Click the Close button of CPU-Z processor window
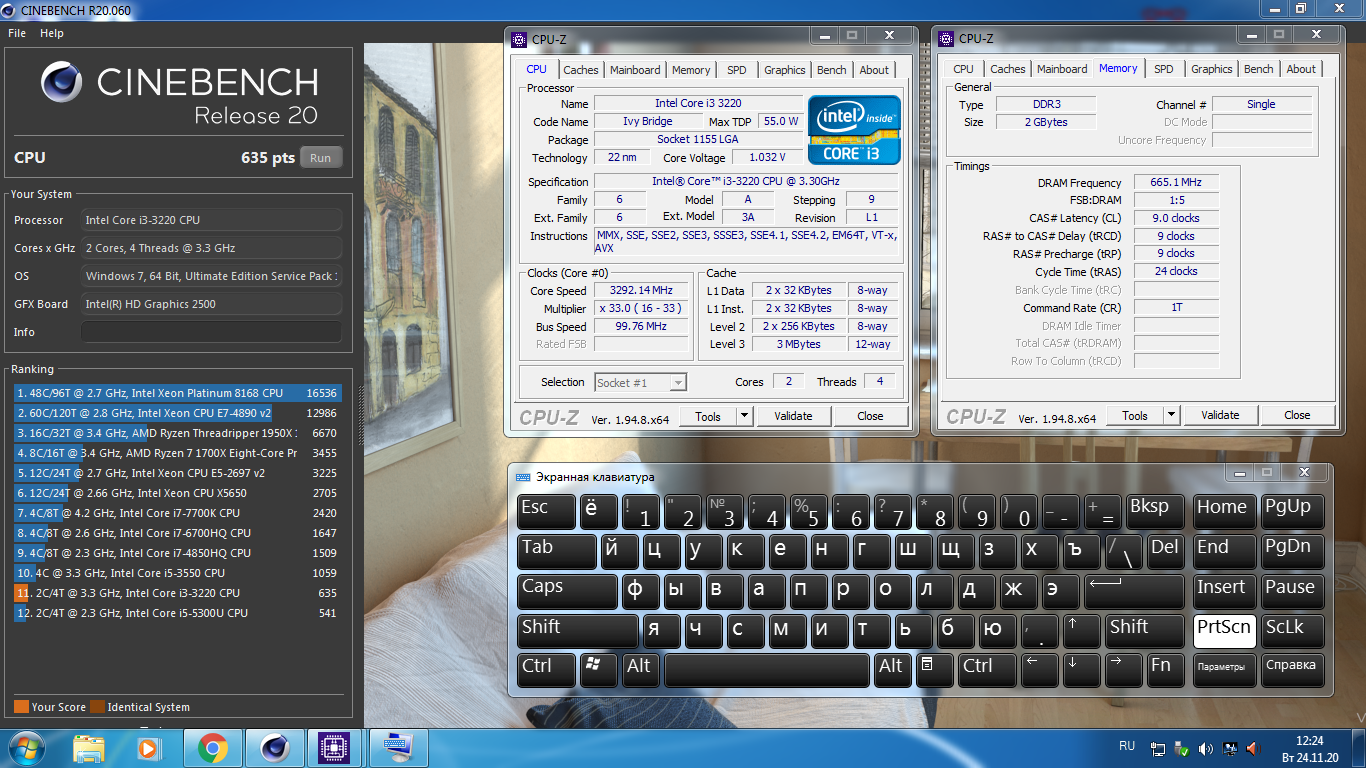1366x768 pixels. point(870,416)
